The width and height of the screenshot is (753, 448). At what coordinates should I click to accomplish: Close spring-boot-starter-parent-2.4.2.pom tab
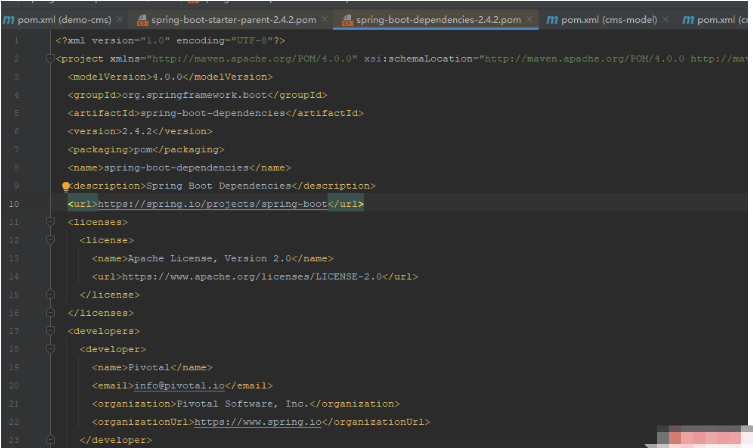click(x=325, y=19)
